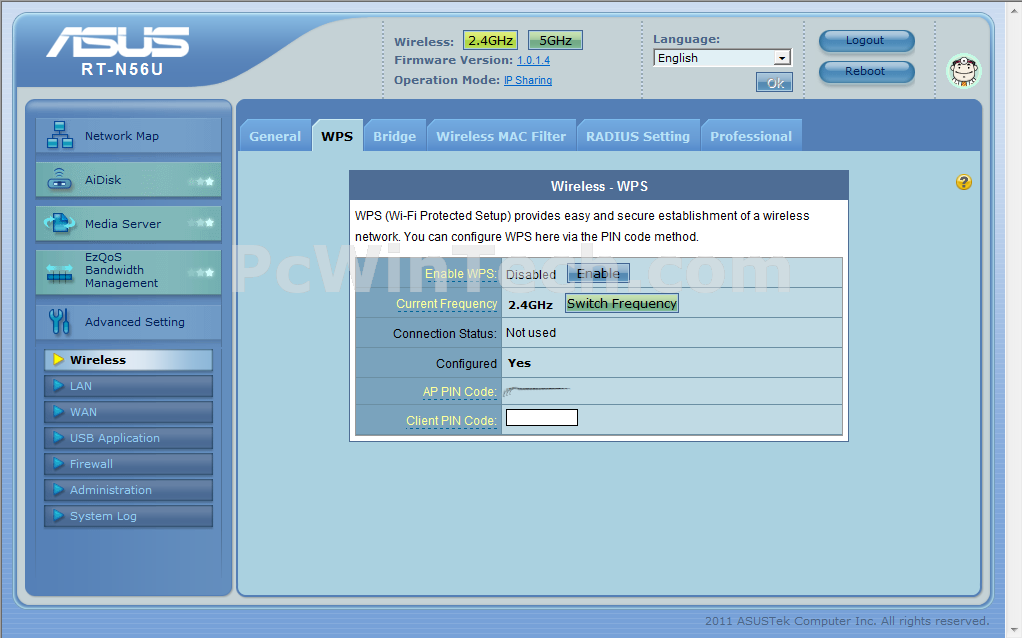Click the 'Disabled' WPS status text
The width and height of the screenshot is (1022, 638).
click(531, 274)
